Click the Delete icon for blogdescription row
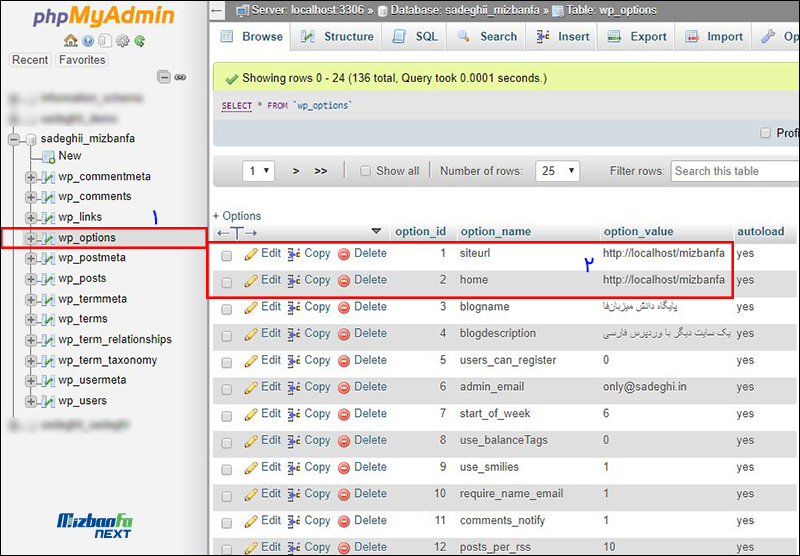Image resolution: width=800 pixels, height=556 pixels. click(x=344, y=334)
